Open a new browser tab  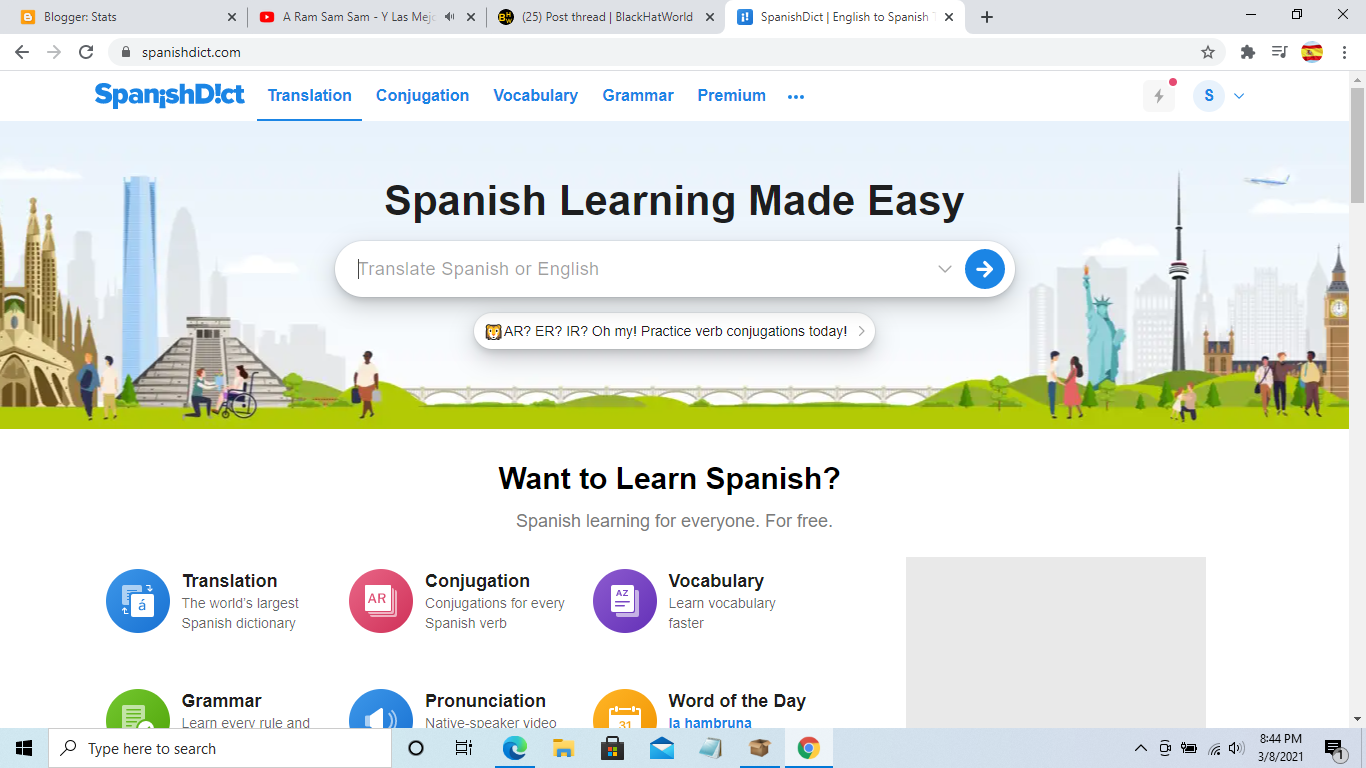click(987, 17)
